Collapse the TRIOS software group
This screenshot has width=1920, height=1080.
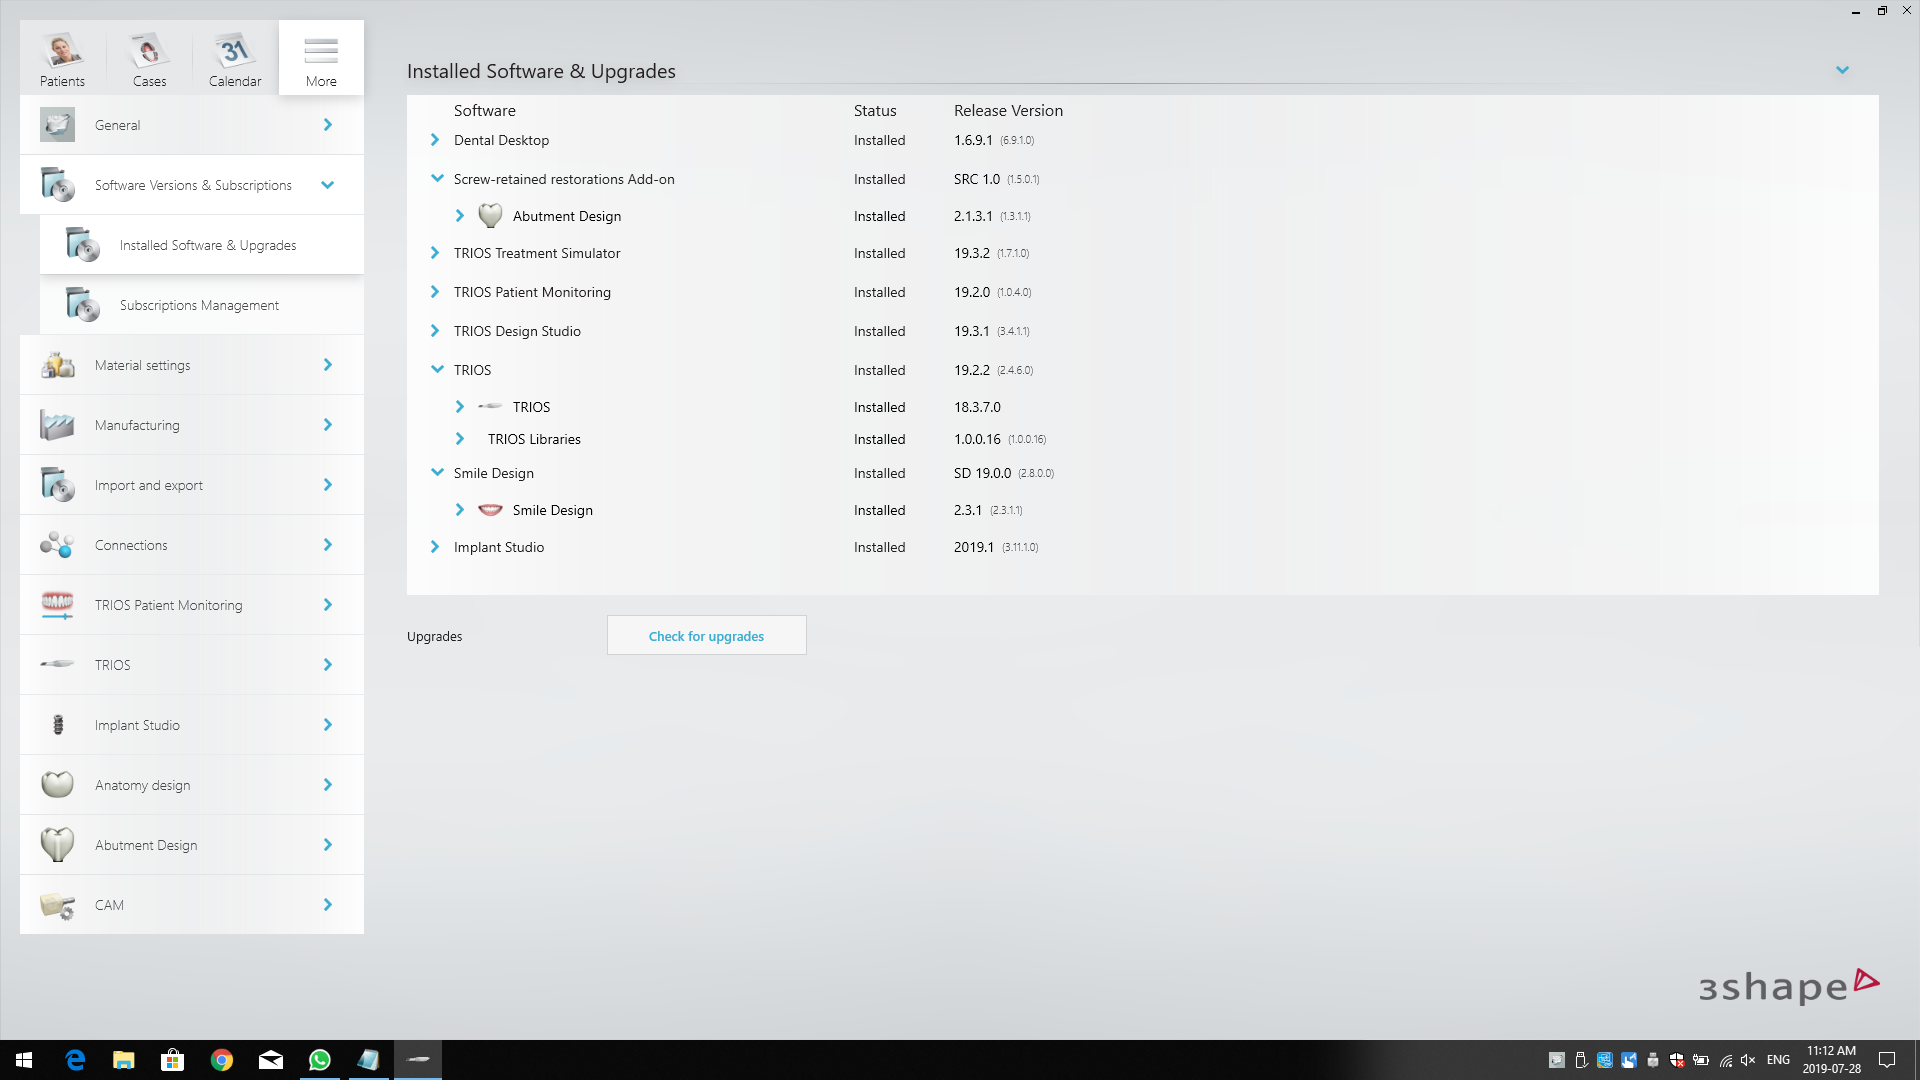point(437,369)
